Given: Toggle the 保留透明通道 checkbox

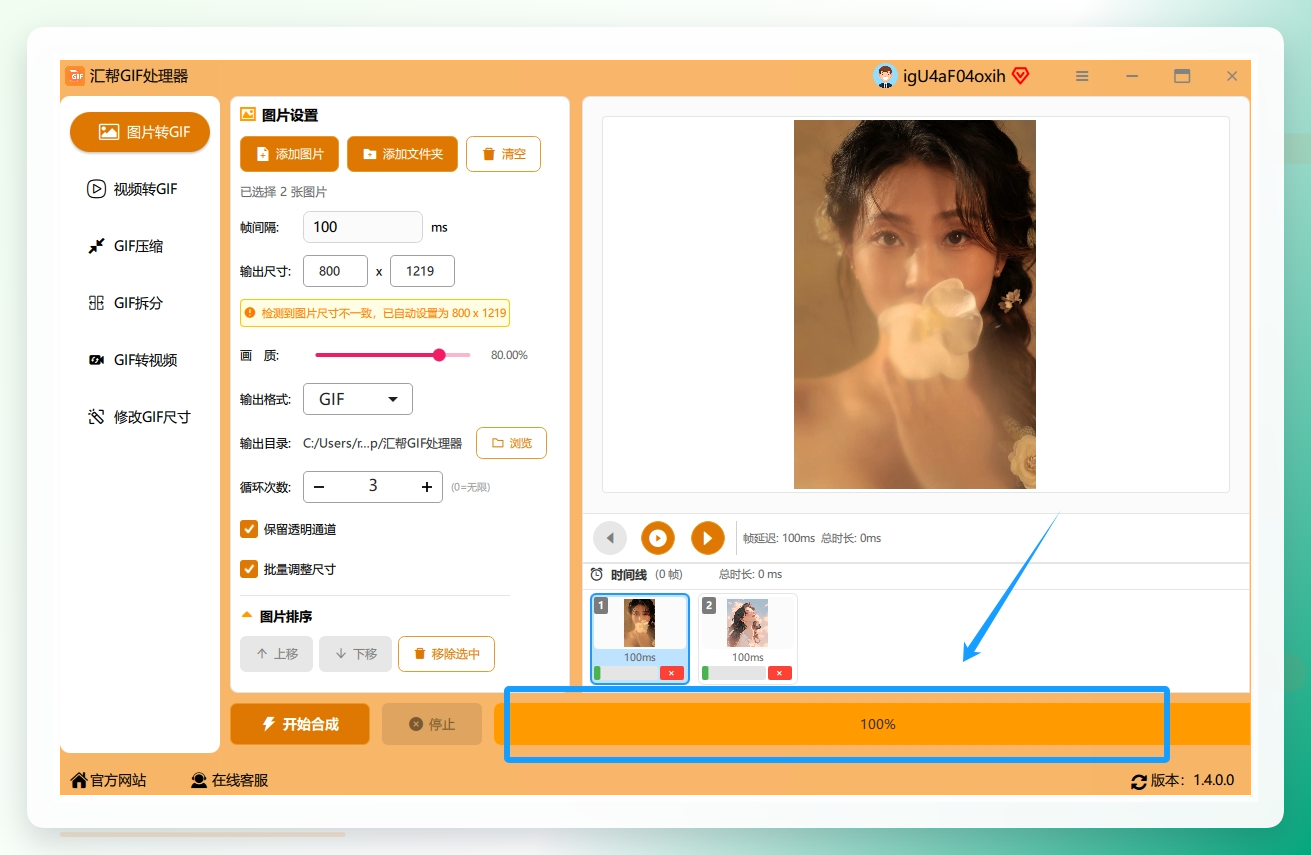Looking at the screenshot, I should coord(249,529).
